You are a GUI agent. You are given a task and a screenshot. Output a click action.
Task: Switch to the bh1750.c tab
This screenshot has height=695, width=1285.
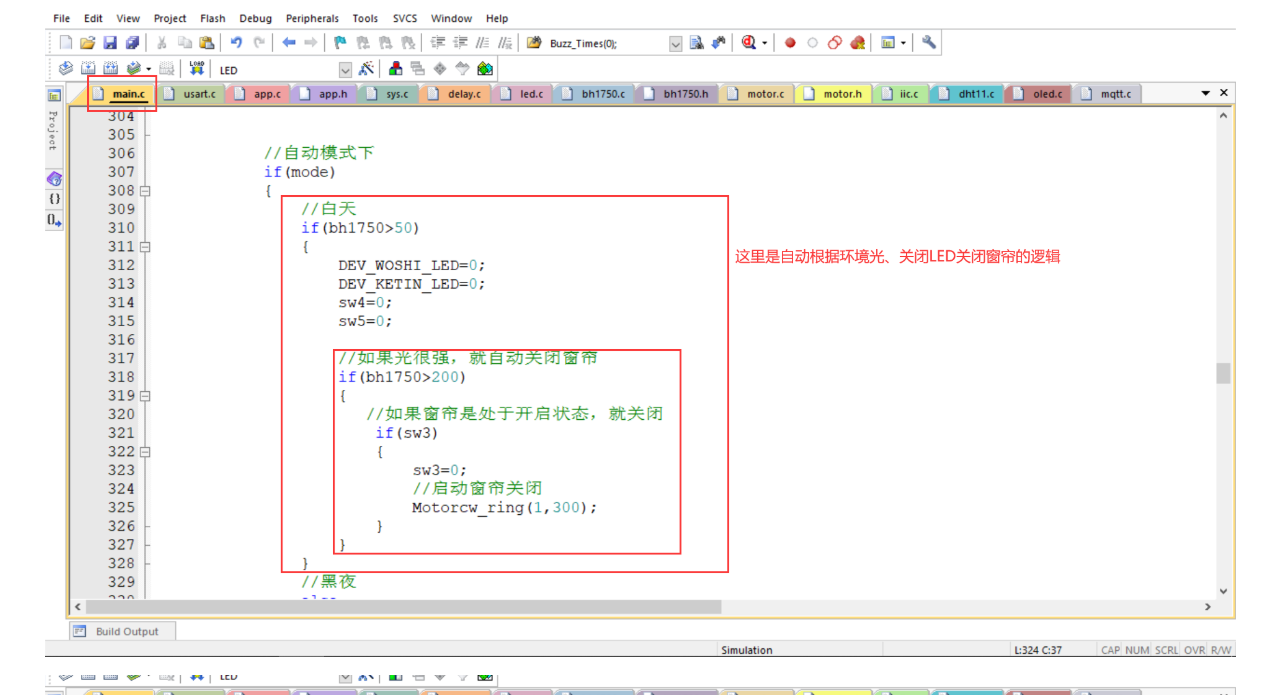tap(594, 94)
